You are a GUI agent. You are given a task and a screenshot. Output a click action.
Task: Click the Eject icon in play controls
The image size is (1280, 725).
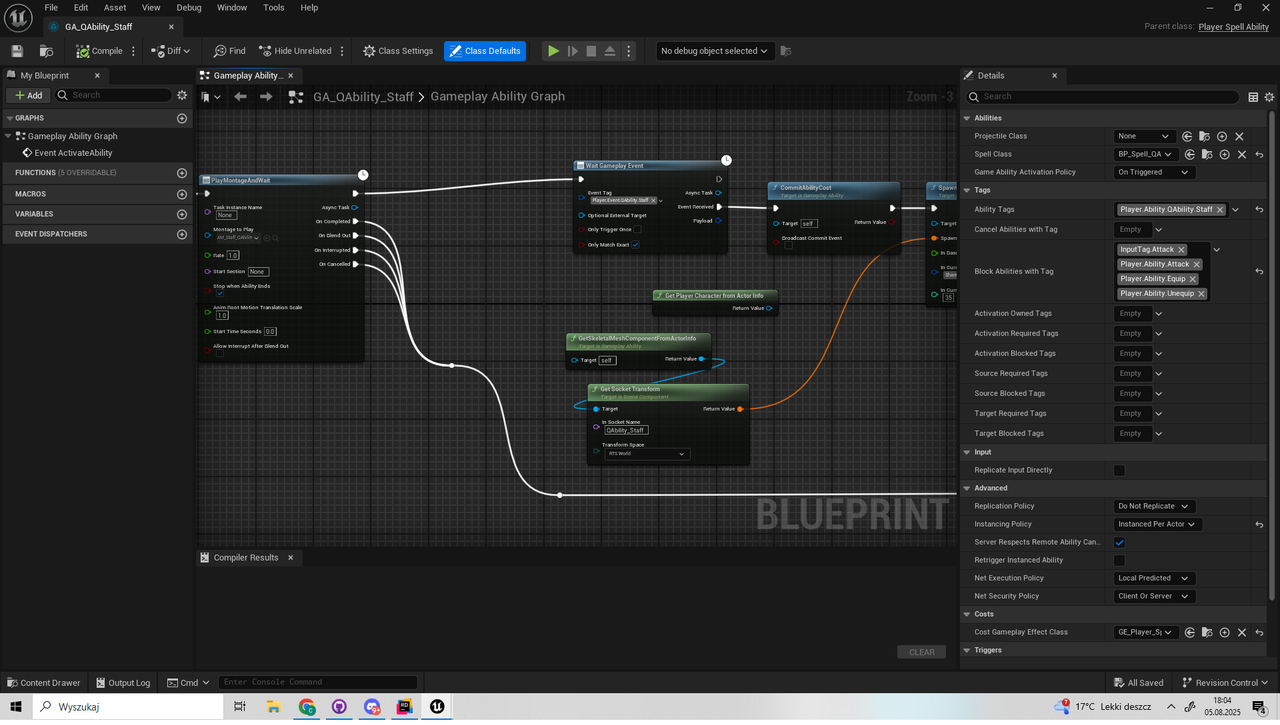pyautogui.click(x=610, y=51)
